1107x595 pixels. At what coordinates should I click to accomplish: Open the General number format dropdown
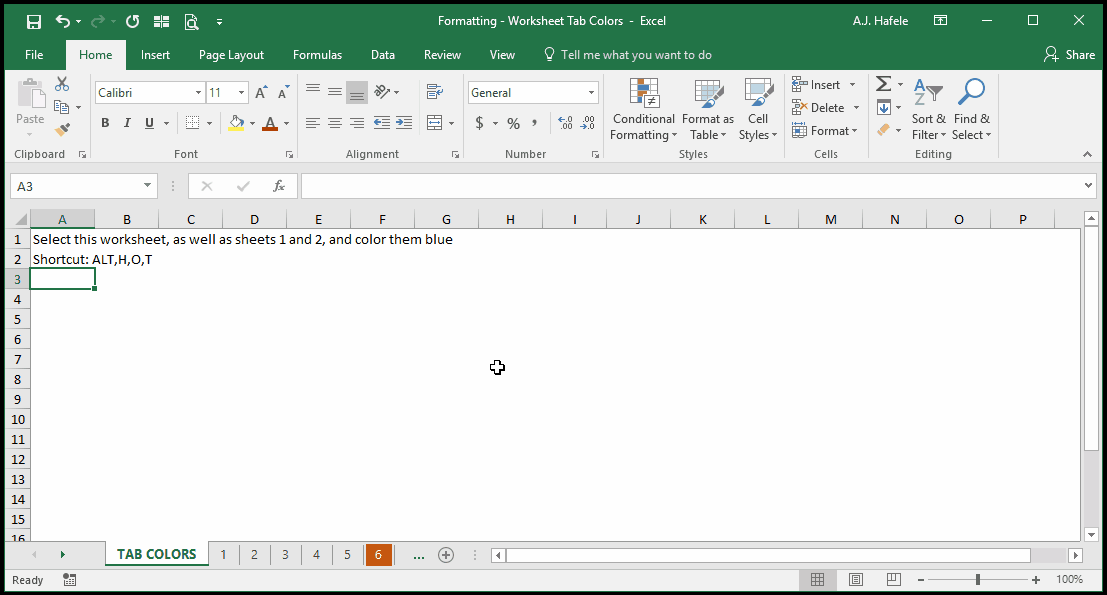point(591,92)
